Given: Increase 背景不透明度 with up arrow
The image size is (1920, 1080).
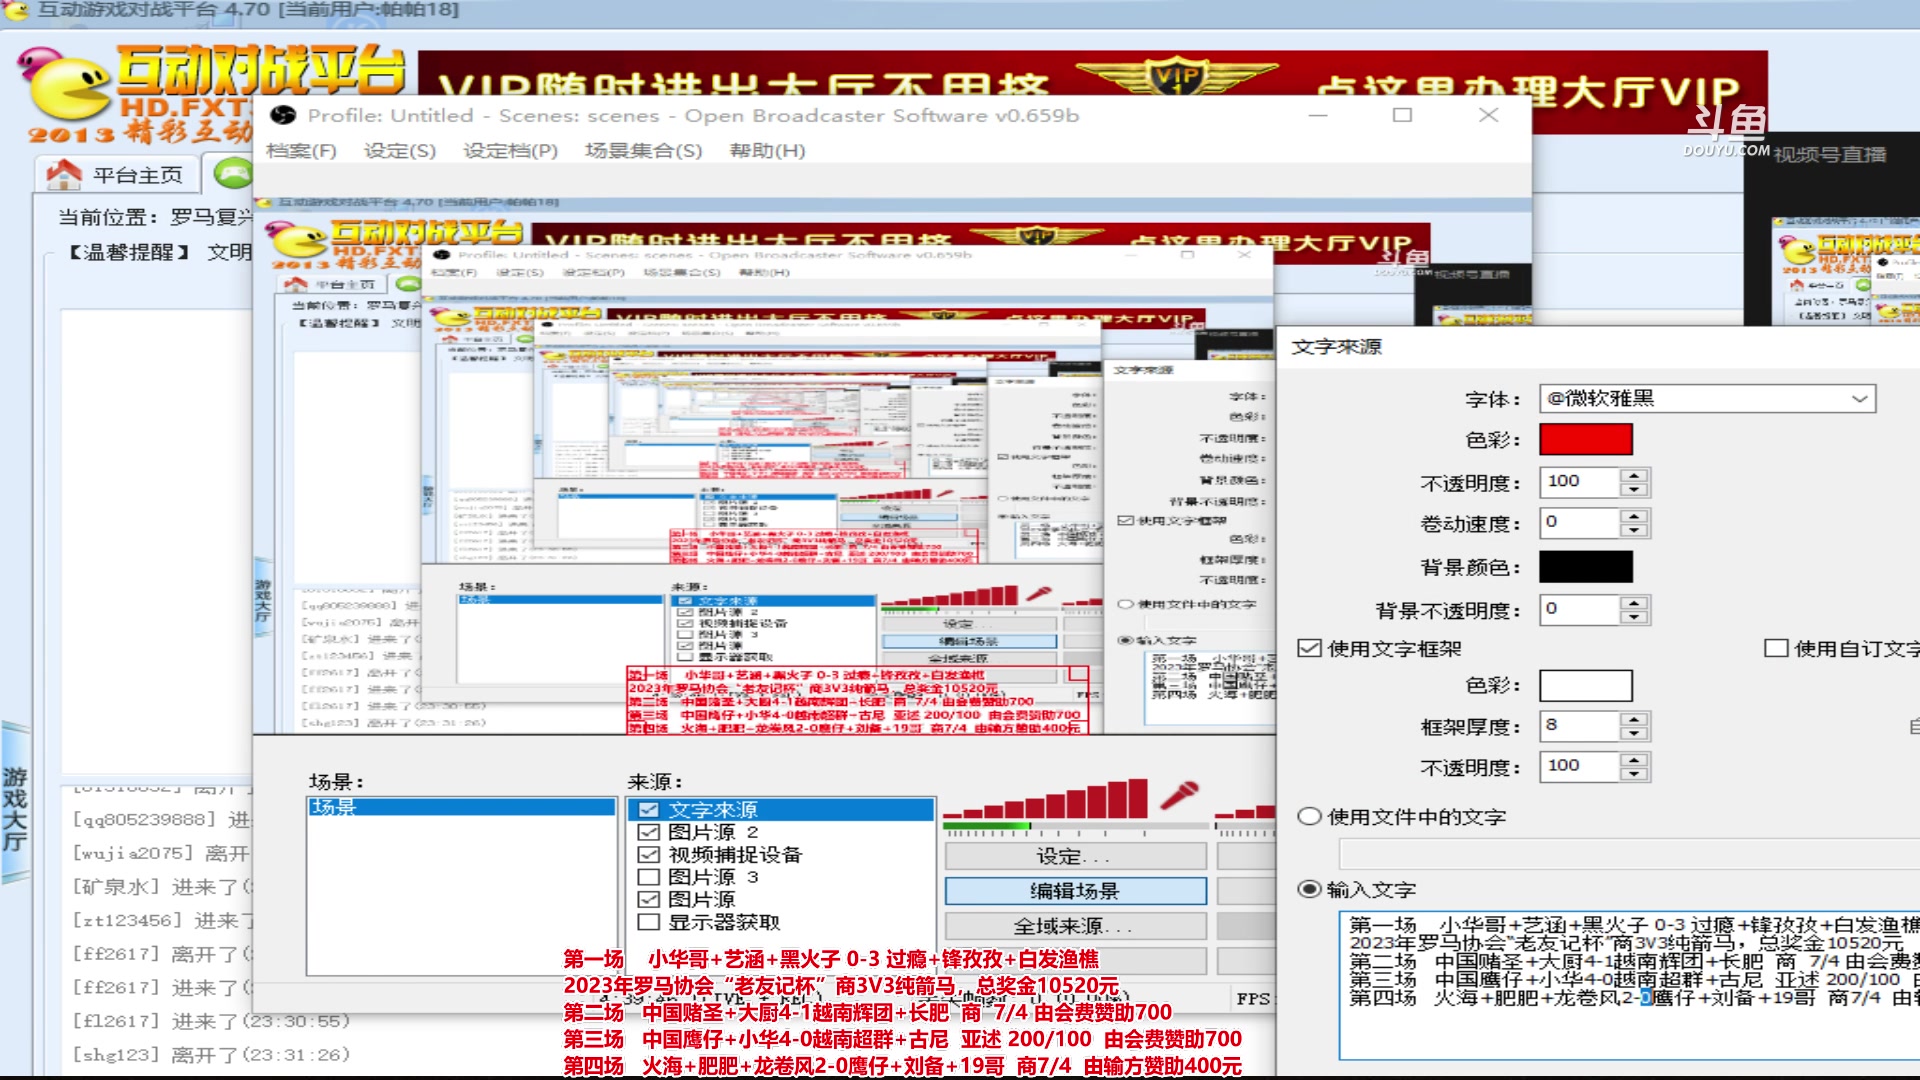Looking at the screenshot, I should [x=1634, y=603].
